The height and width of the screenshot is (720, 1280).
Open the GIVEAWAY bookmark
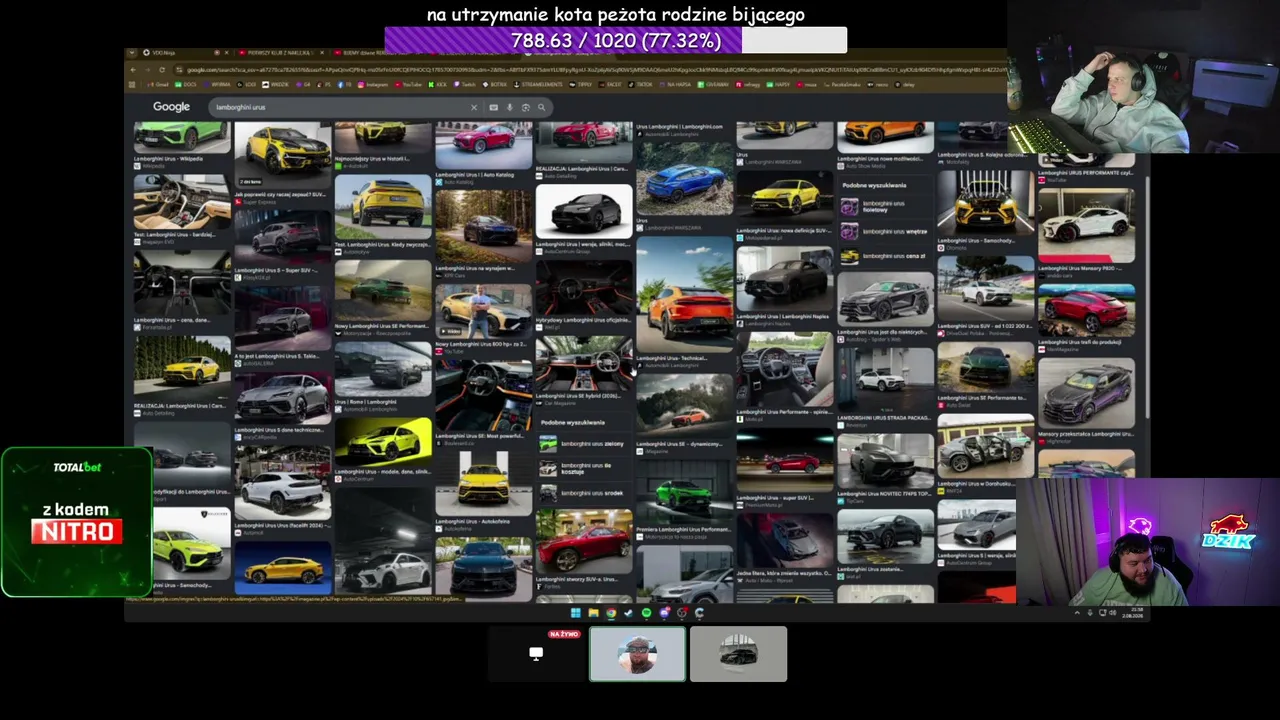[712, 85]
